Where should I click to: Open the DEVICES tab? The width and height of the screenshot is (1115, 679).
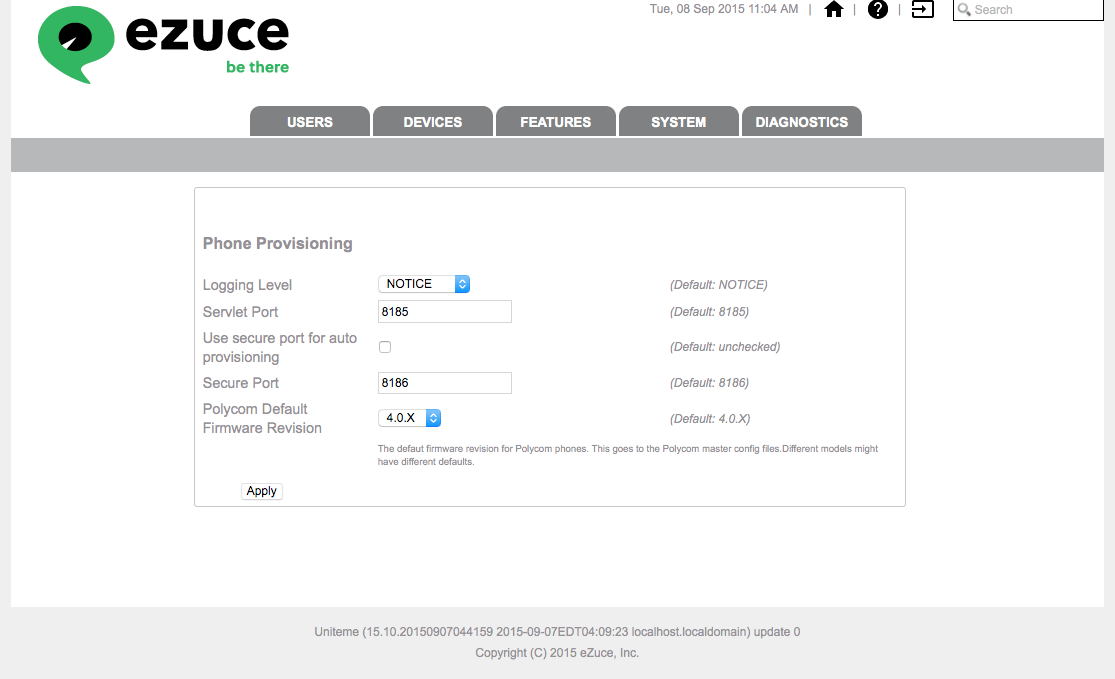click(432, 122)
